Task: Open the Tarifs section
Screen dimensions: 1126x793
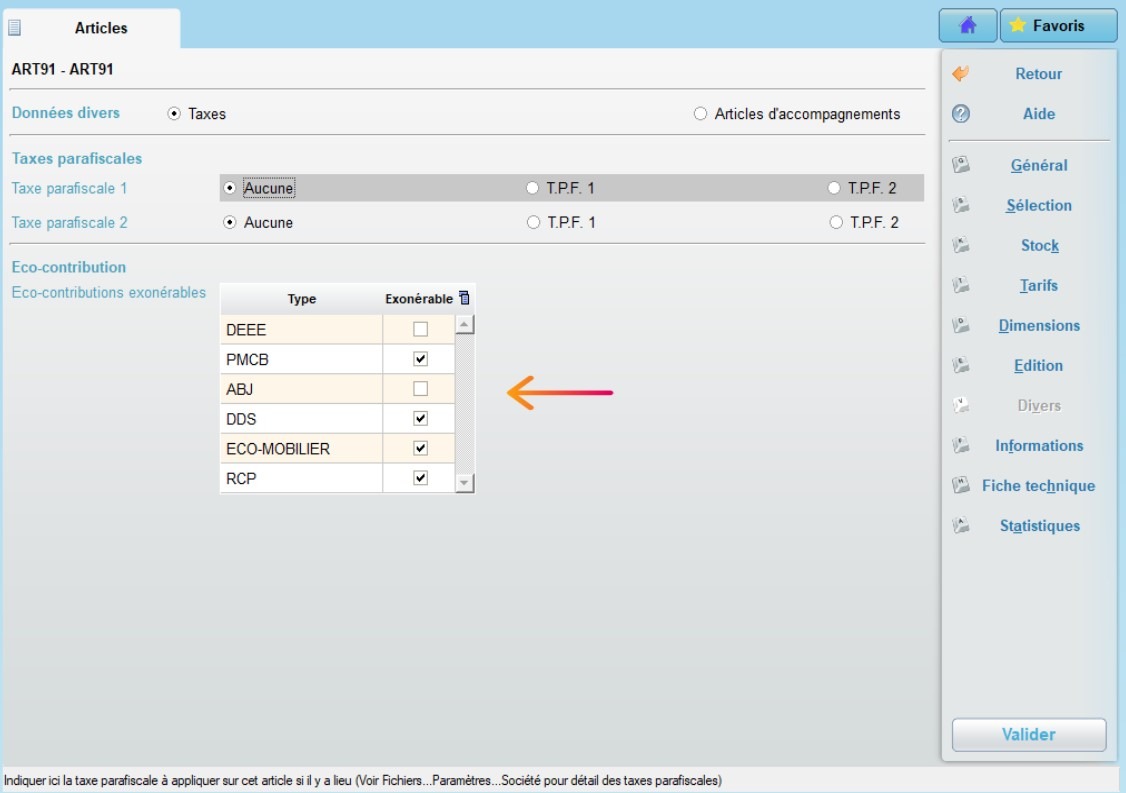Action: (x=1038, y=286)
